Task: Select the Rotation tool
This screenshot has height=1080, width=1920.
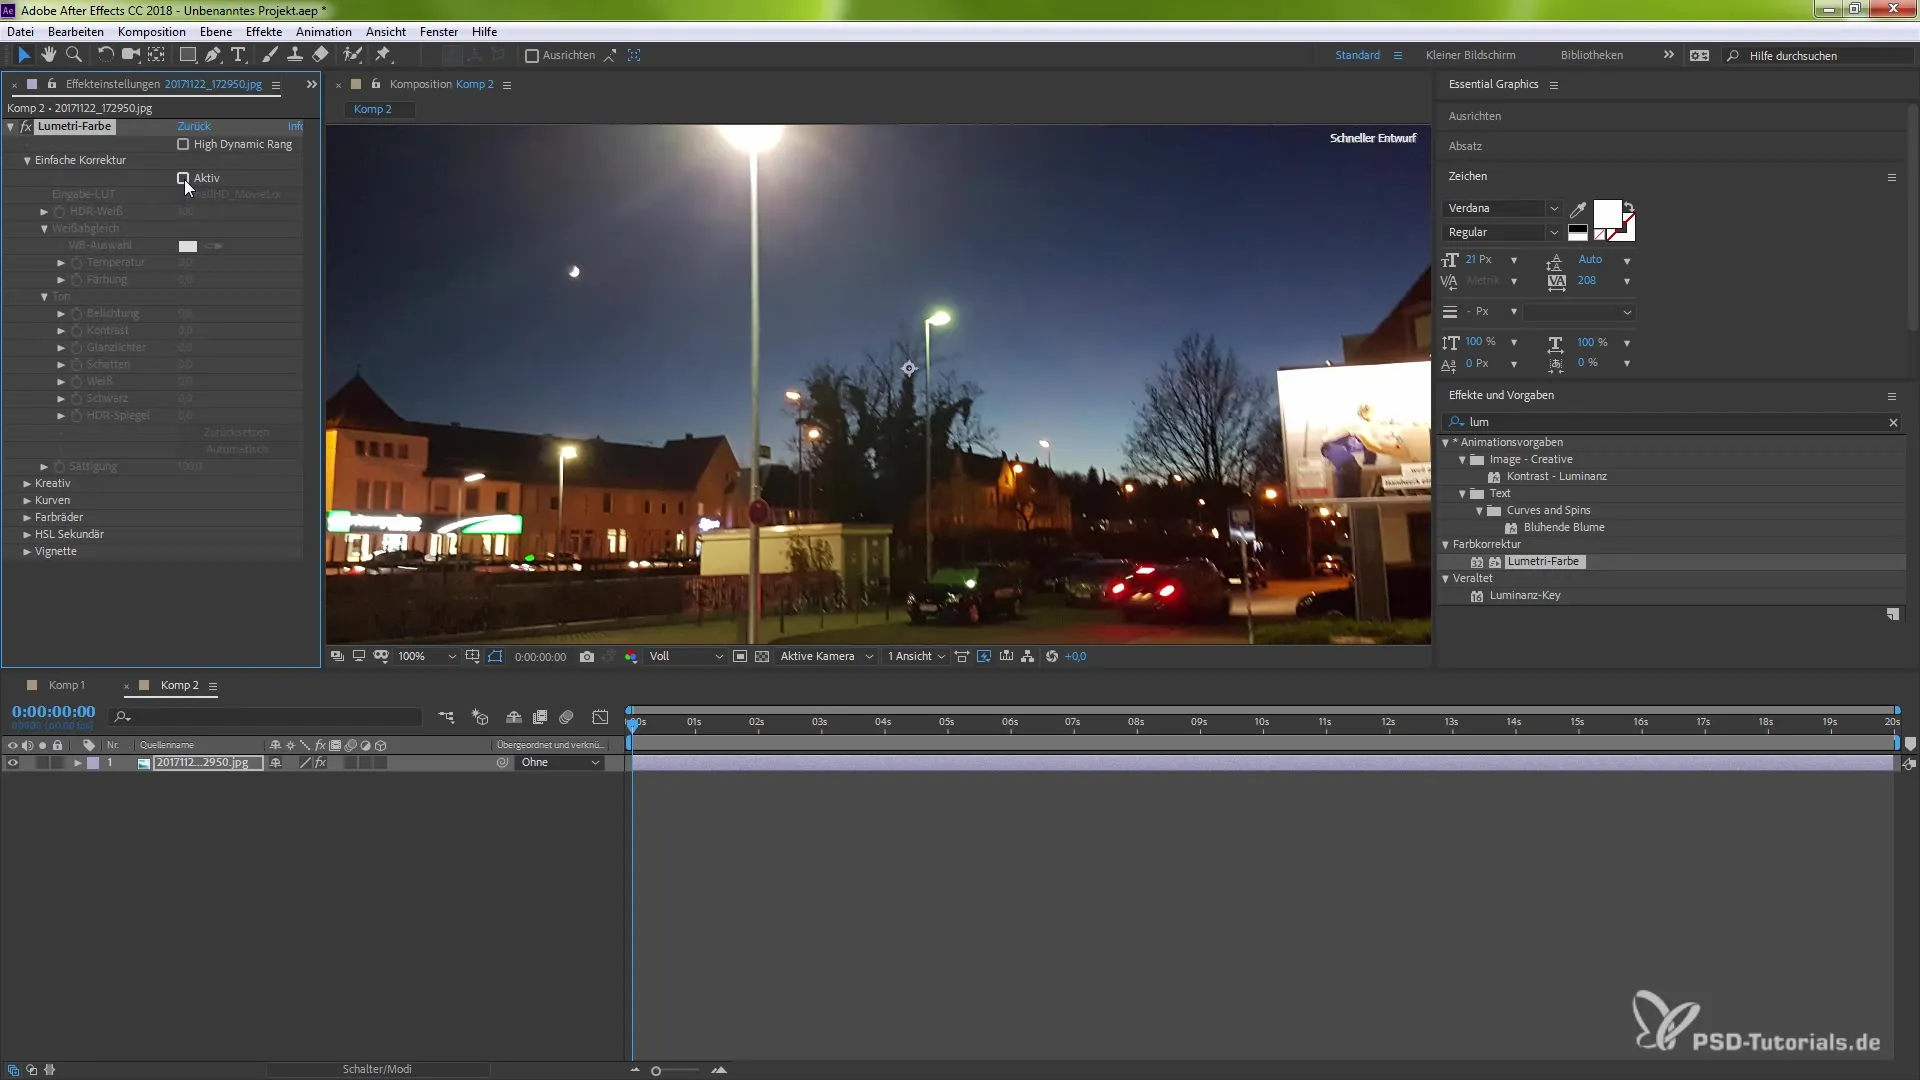Action: (105, 55)
